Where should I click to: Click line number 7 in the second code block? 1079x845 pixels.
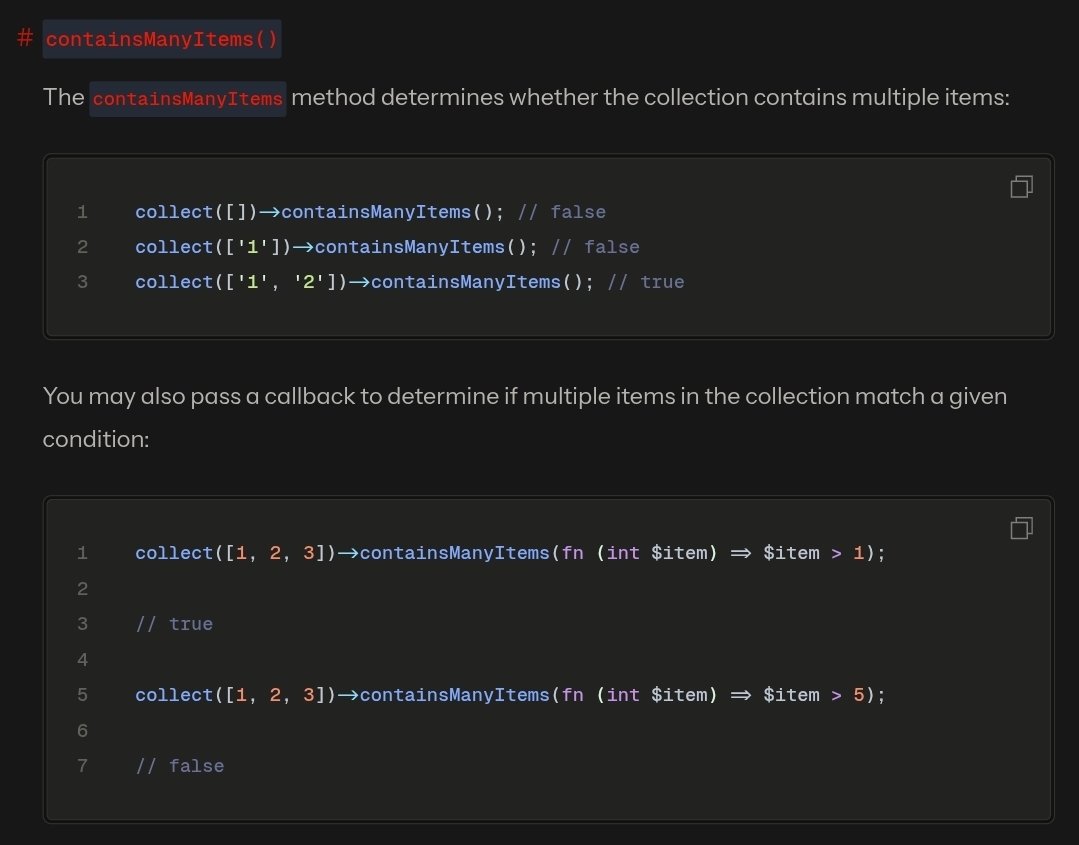tap(83, 766)
